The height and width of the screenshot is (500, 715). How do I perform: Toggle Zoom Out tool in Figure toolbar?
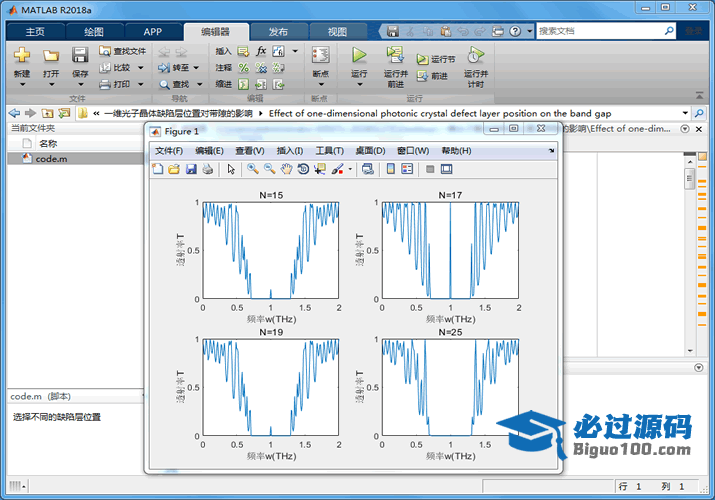click(269, 169)
